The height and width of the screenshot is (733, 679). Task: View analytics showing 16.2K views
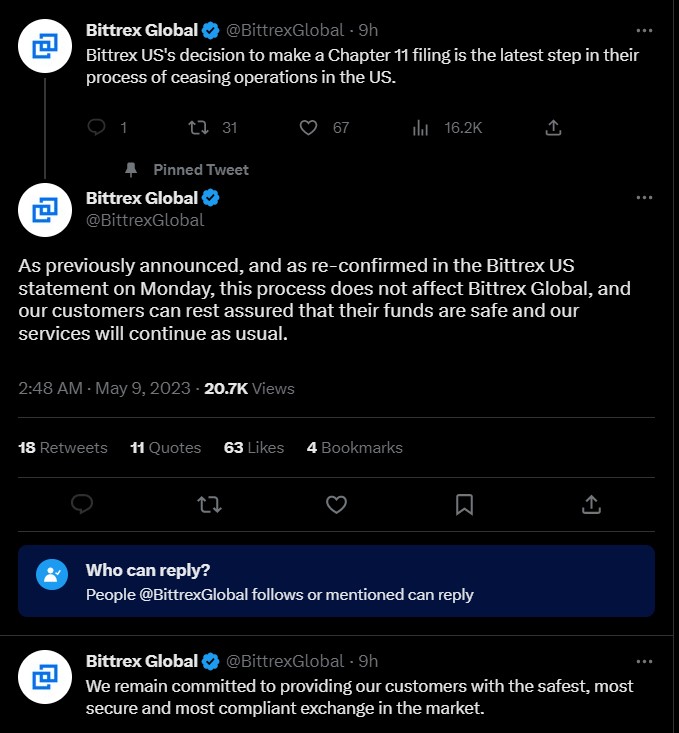click(x=421, y=127)
